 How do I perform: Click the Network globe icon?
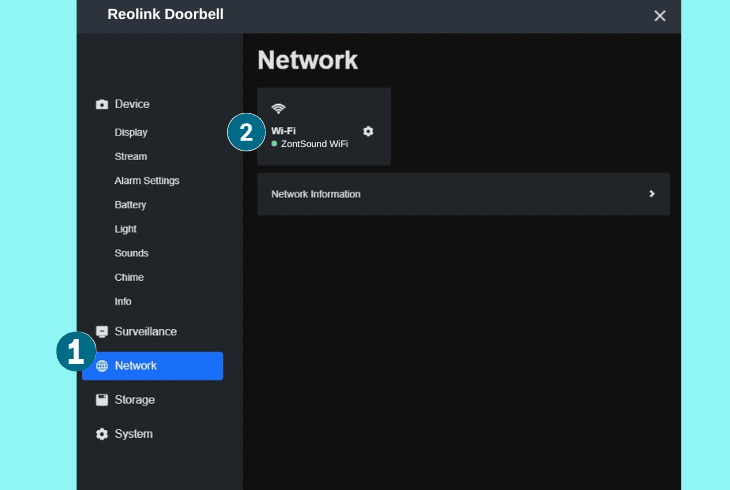pos(102,366)
